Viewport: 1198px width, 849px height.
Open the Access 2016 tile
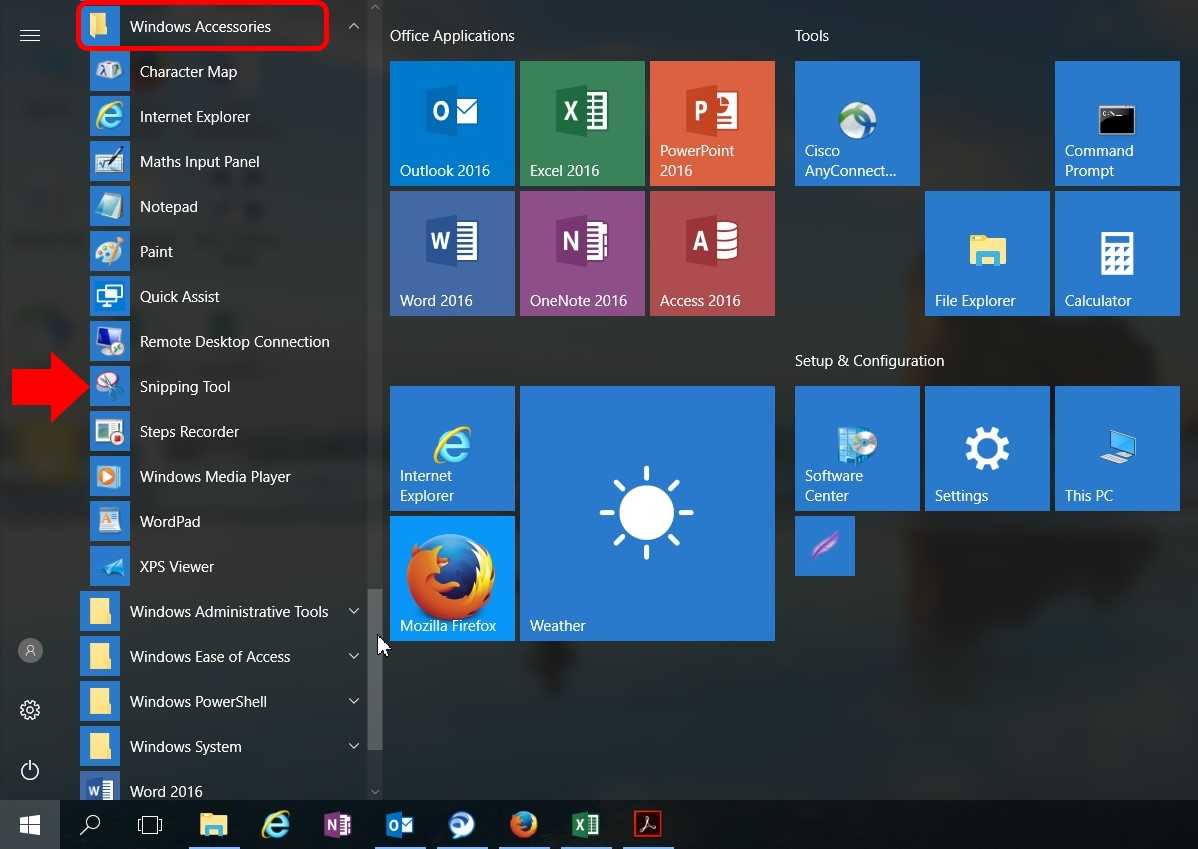pyautogui.click(x=712, y=254)
